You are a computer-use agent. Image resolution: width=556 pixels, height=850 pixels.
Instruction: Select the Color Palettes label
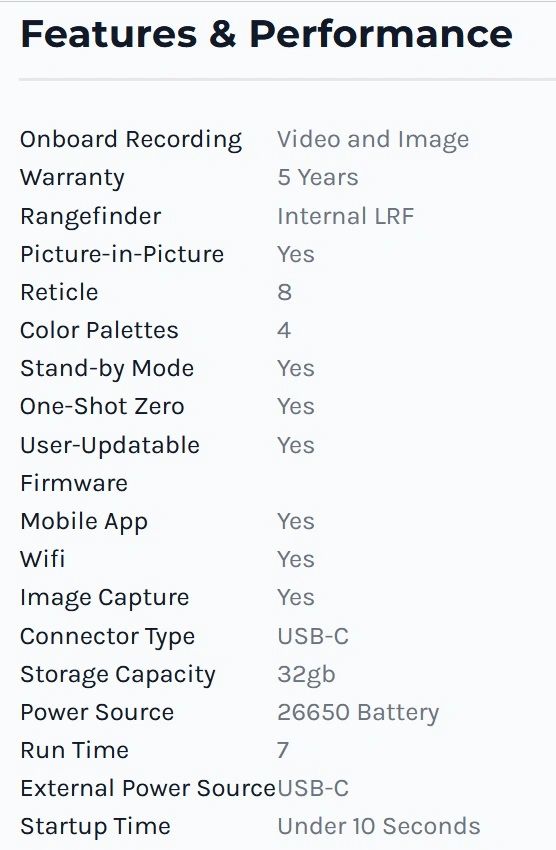pos(99,330)
